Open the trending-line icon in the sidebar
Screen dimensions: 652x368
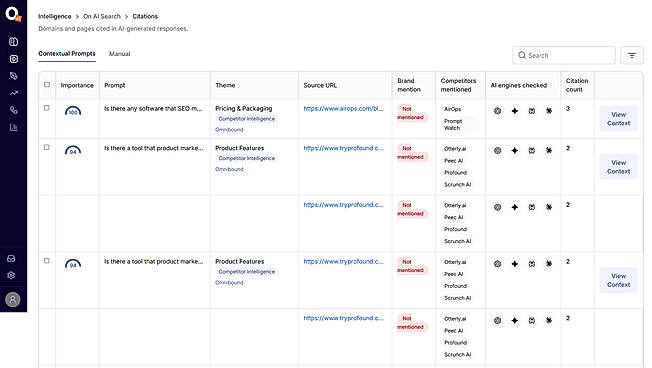coord(13,93)
